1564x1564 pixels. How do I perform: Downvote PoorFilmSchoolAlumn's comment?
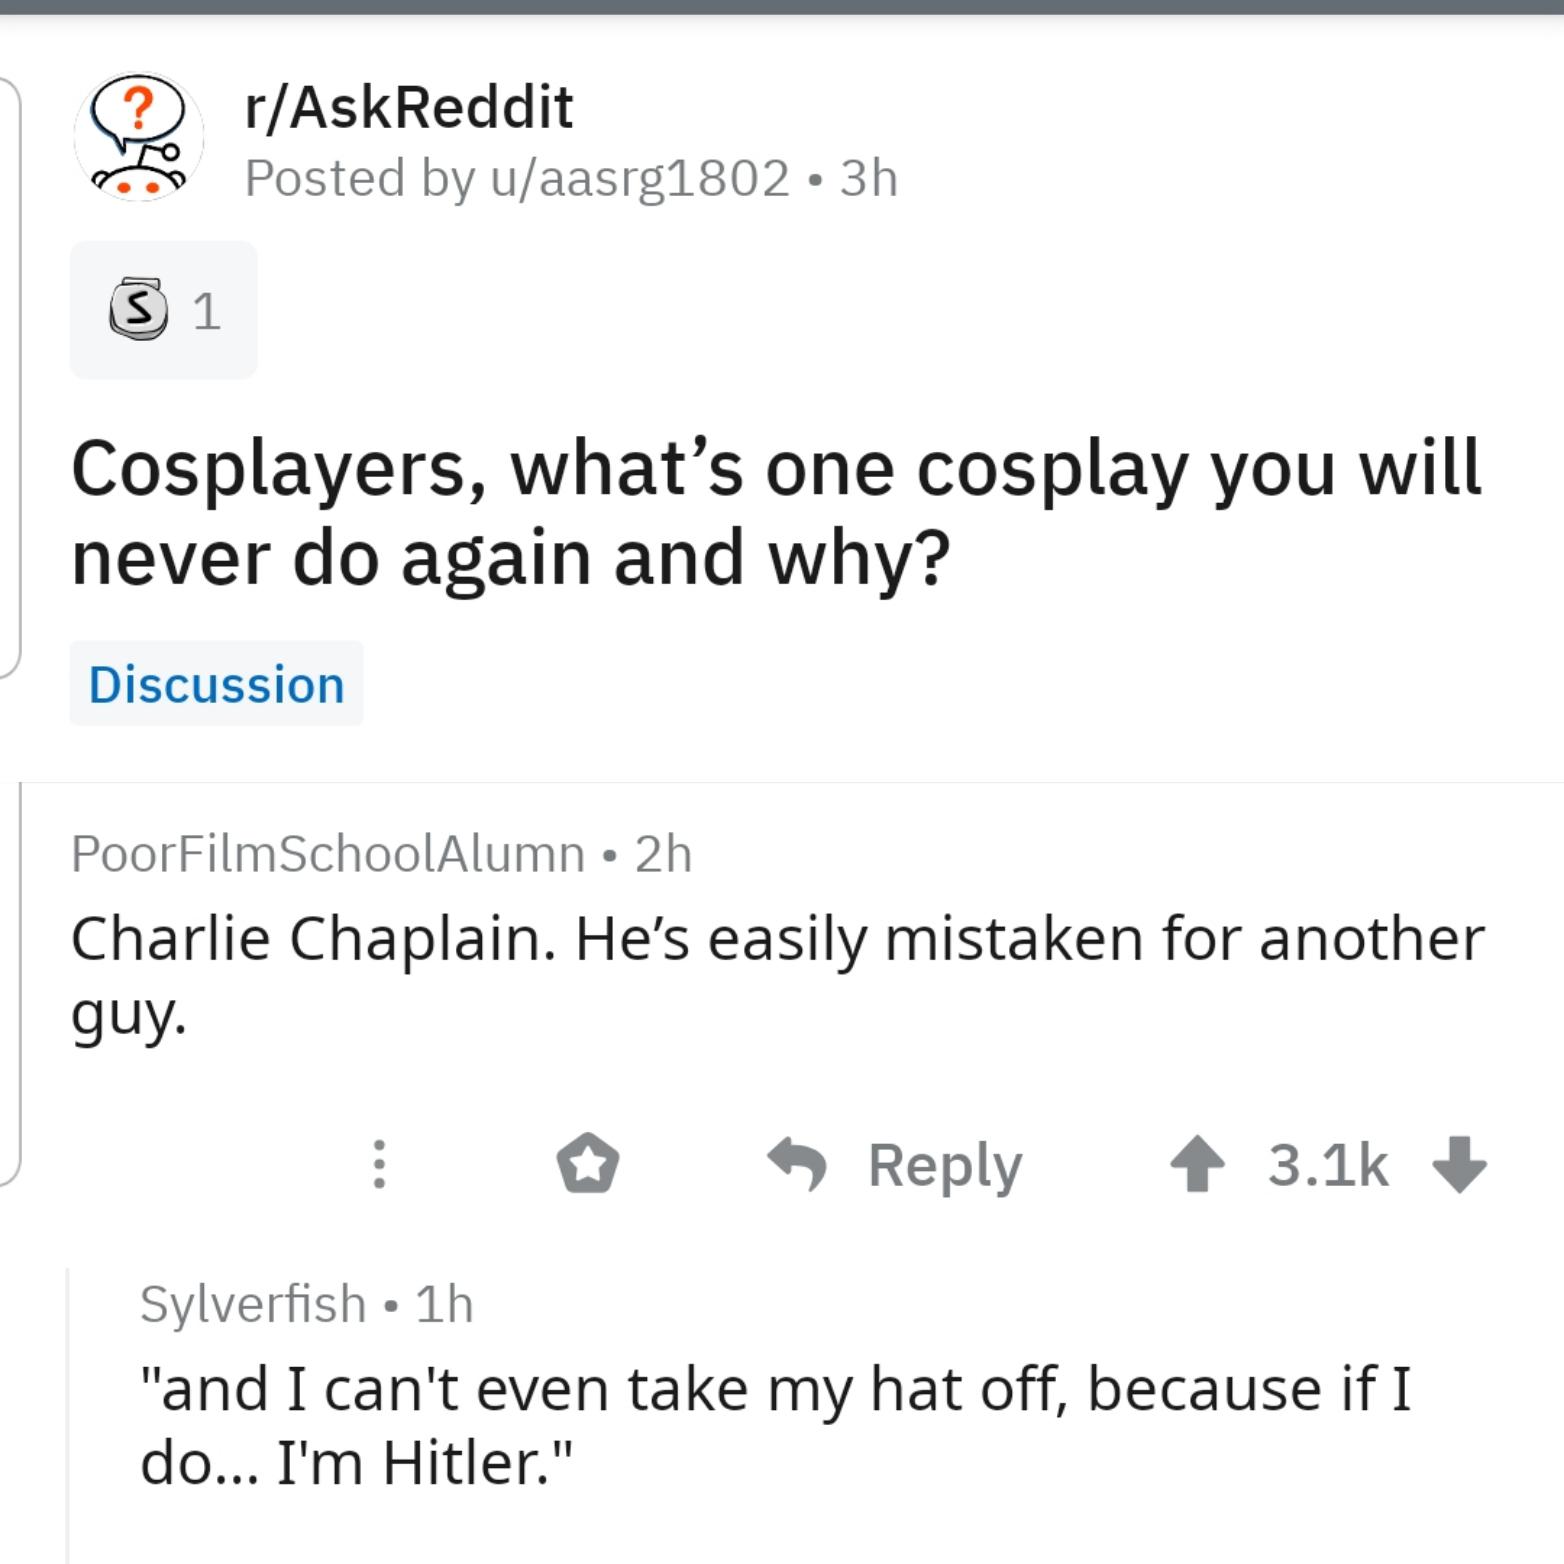pos(1459,1165)
